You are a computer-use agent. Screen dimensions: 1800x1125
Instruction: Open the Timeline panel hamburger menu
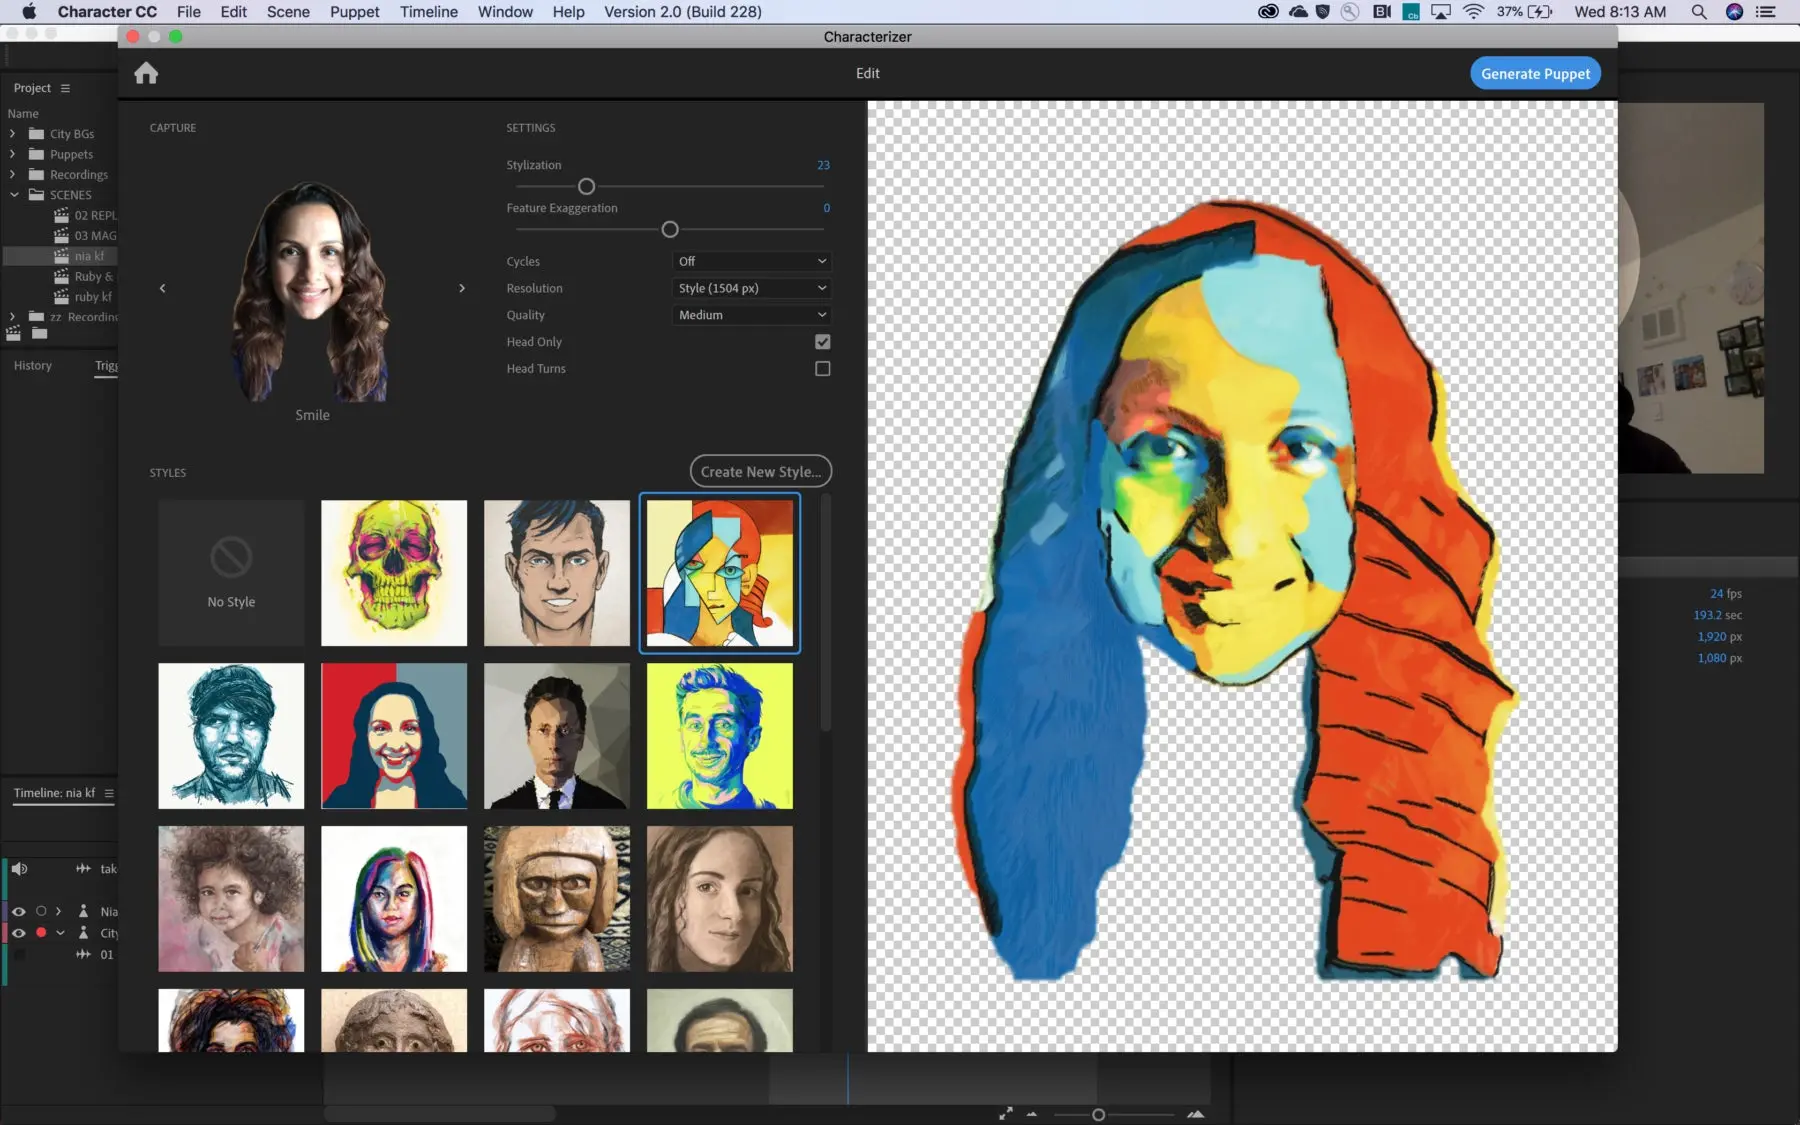[x=108, y=793]
